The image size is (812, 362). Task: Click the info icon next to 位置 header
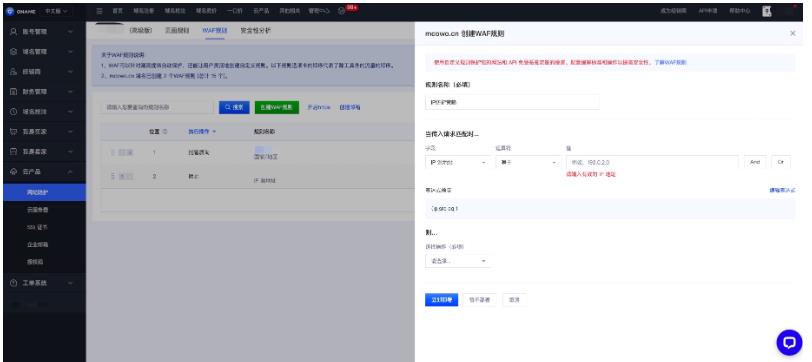point(165,132)
